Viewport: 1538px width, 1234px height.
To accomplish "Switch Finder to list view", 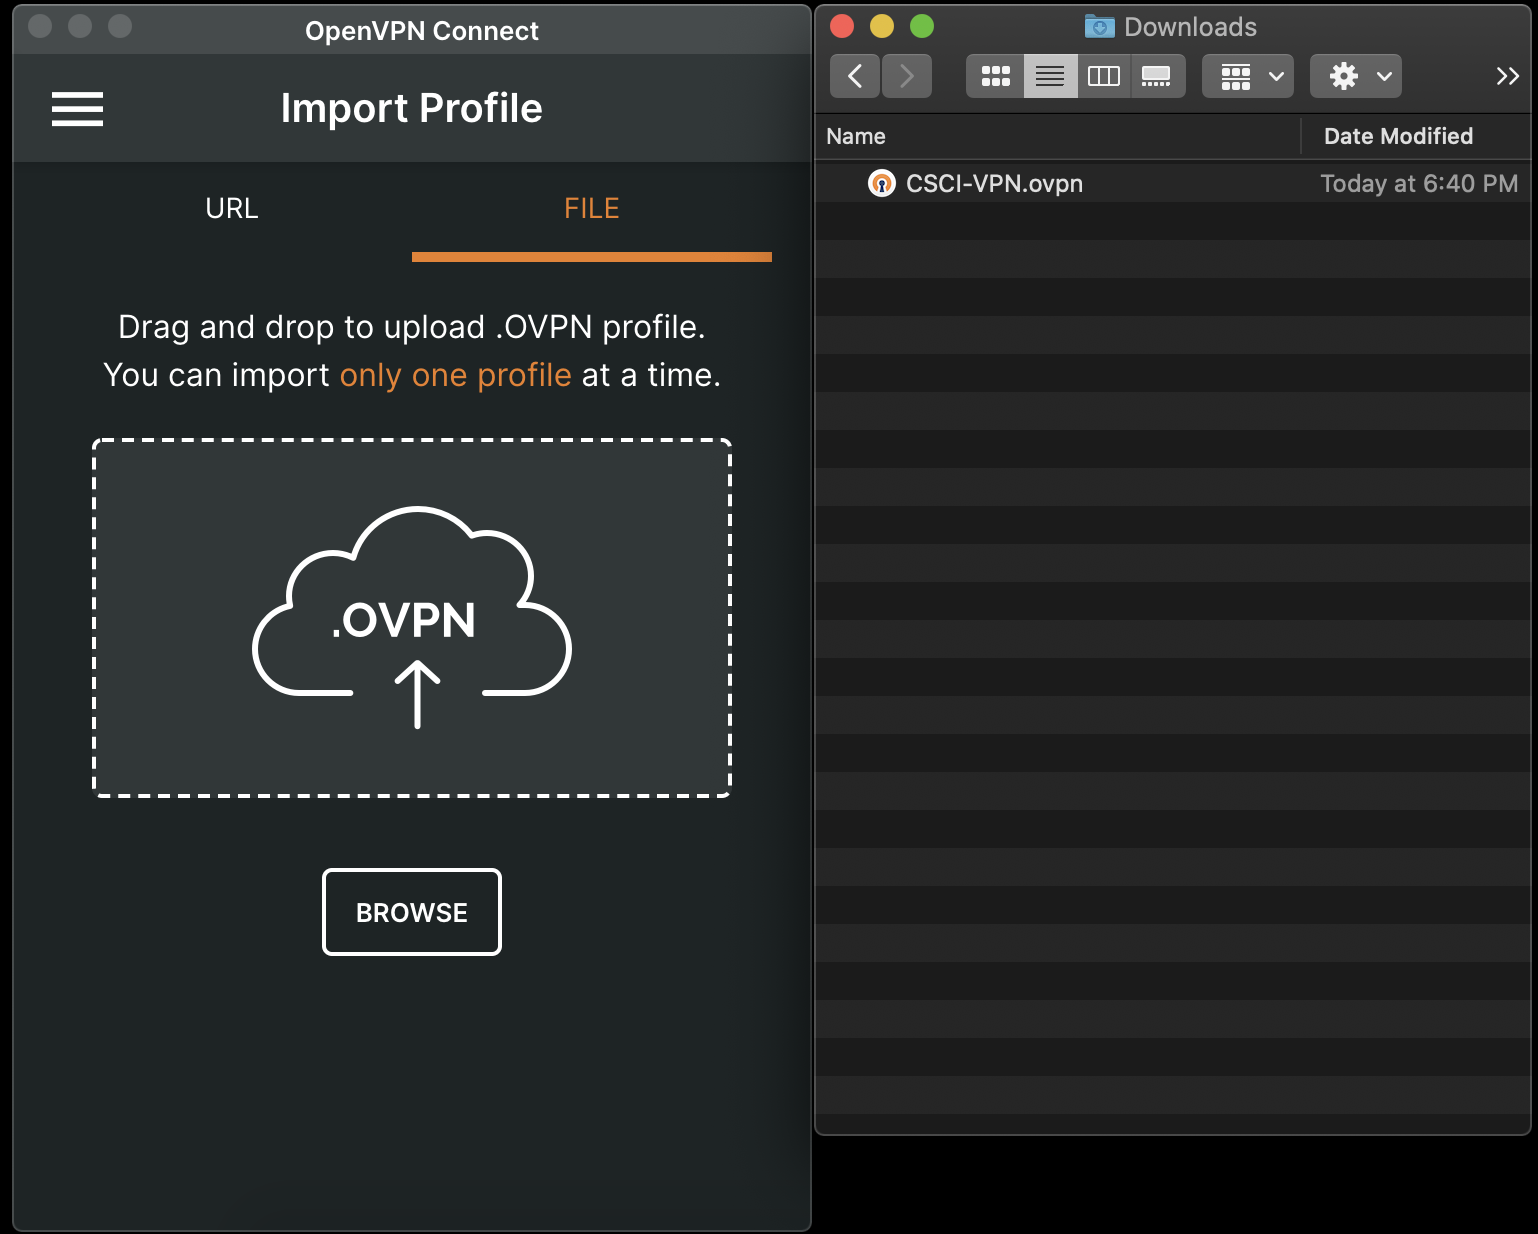I will click(x=1050, y=76).
